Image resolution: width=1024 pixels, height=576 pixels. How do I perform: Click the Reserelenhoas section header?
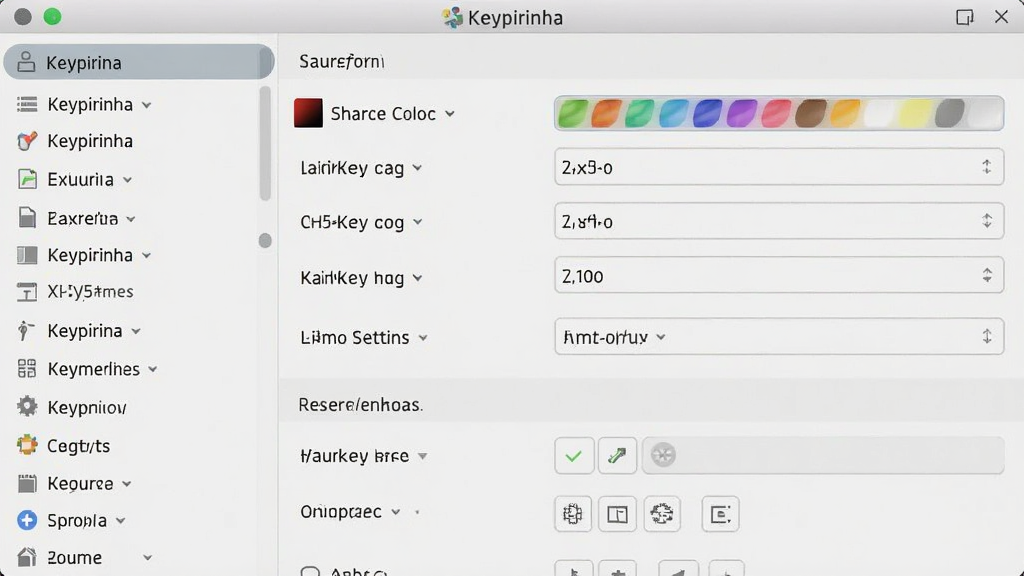point(360,404)
